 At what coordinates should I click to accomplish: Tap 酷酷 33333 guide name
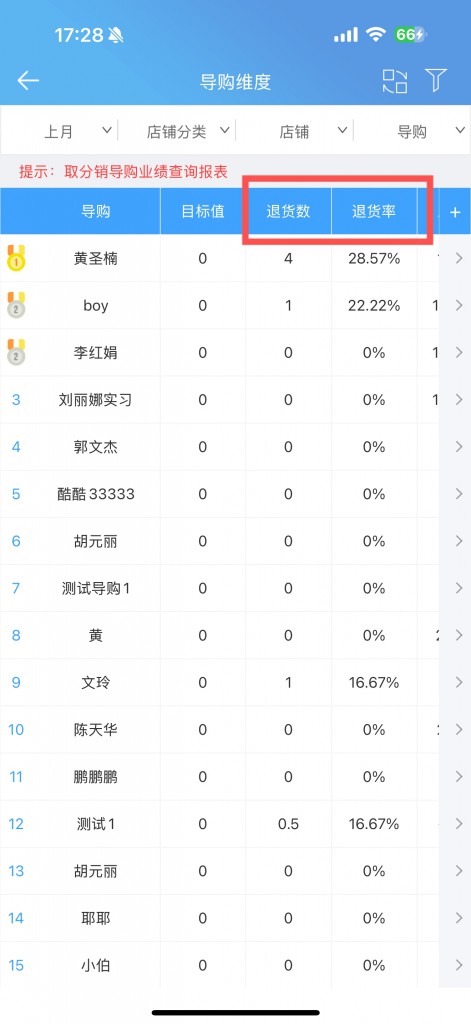pos(95,494)
